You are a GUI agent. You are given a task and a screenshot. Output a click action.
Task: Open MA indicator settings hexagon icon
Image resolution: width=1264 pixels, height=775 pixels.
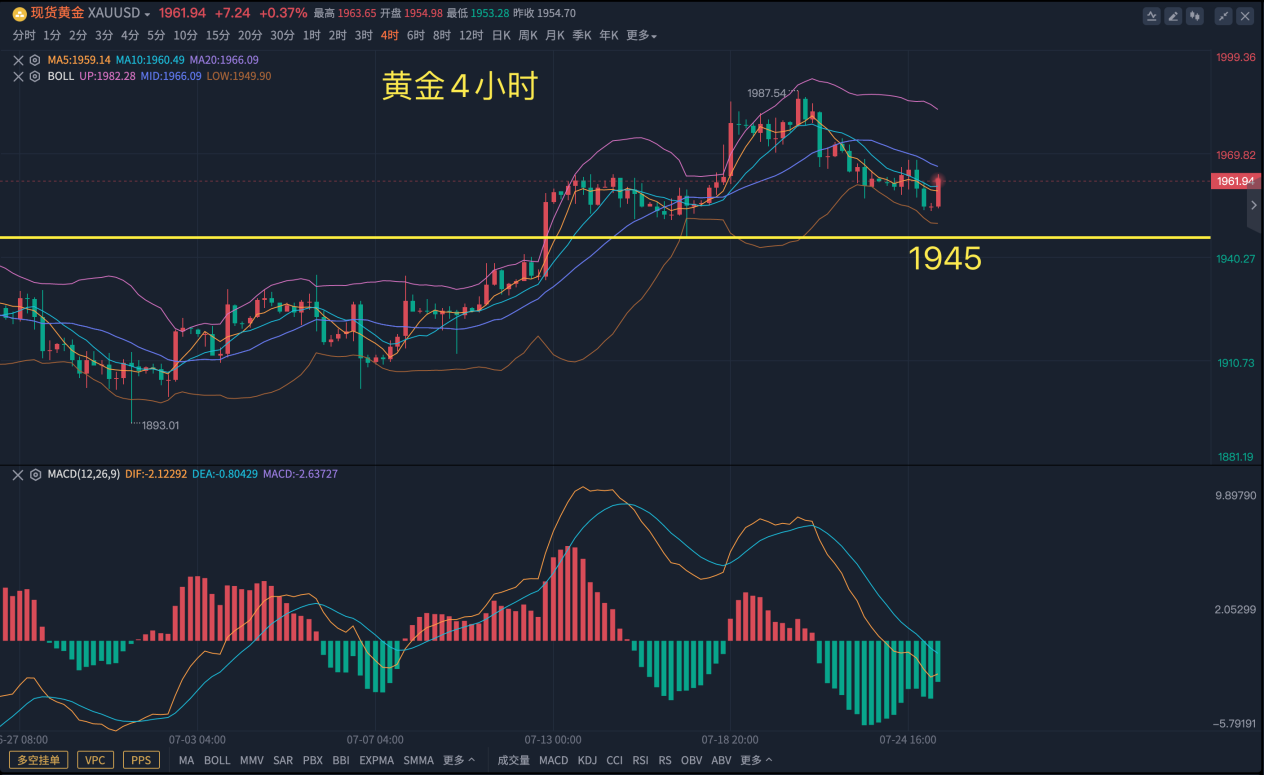(x=34, y=60)
